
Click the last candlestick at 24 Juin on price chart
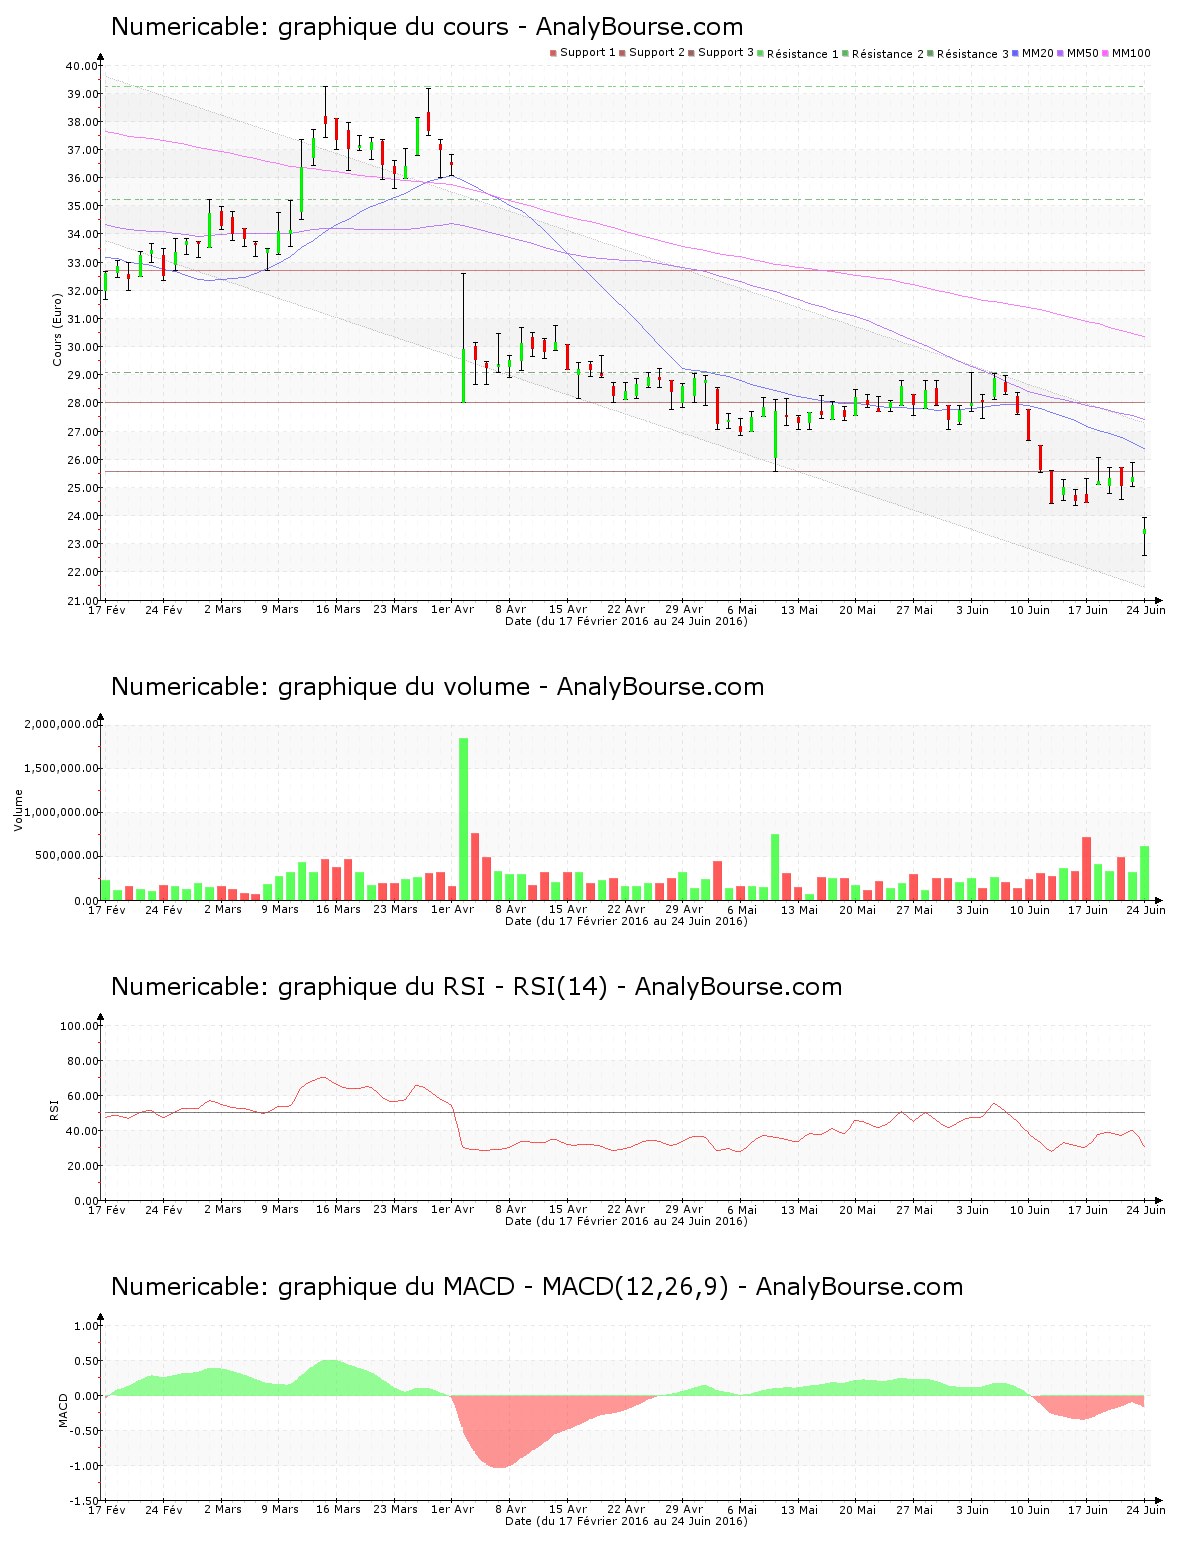coord(1145,536)
